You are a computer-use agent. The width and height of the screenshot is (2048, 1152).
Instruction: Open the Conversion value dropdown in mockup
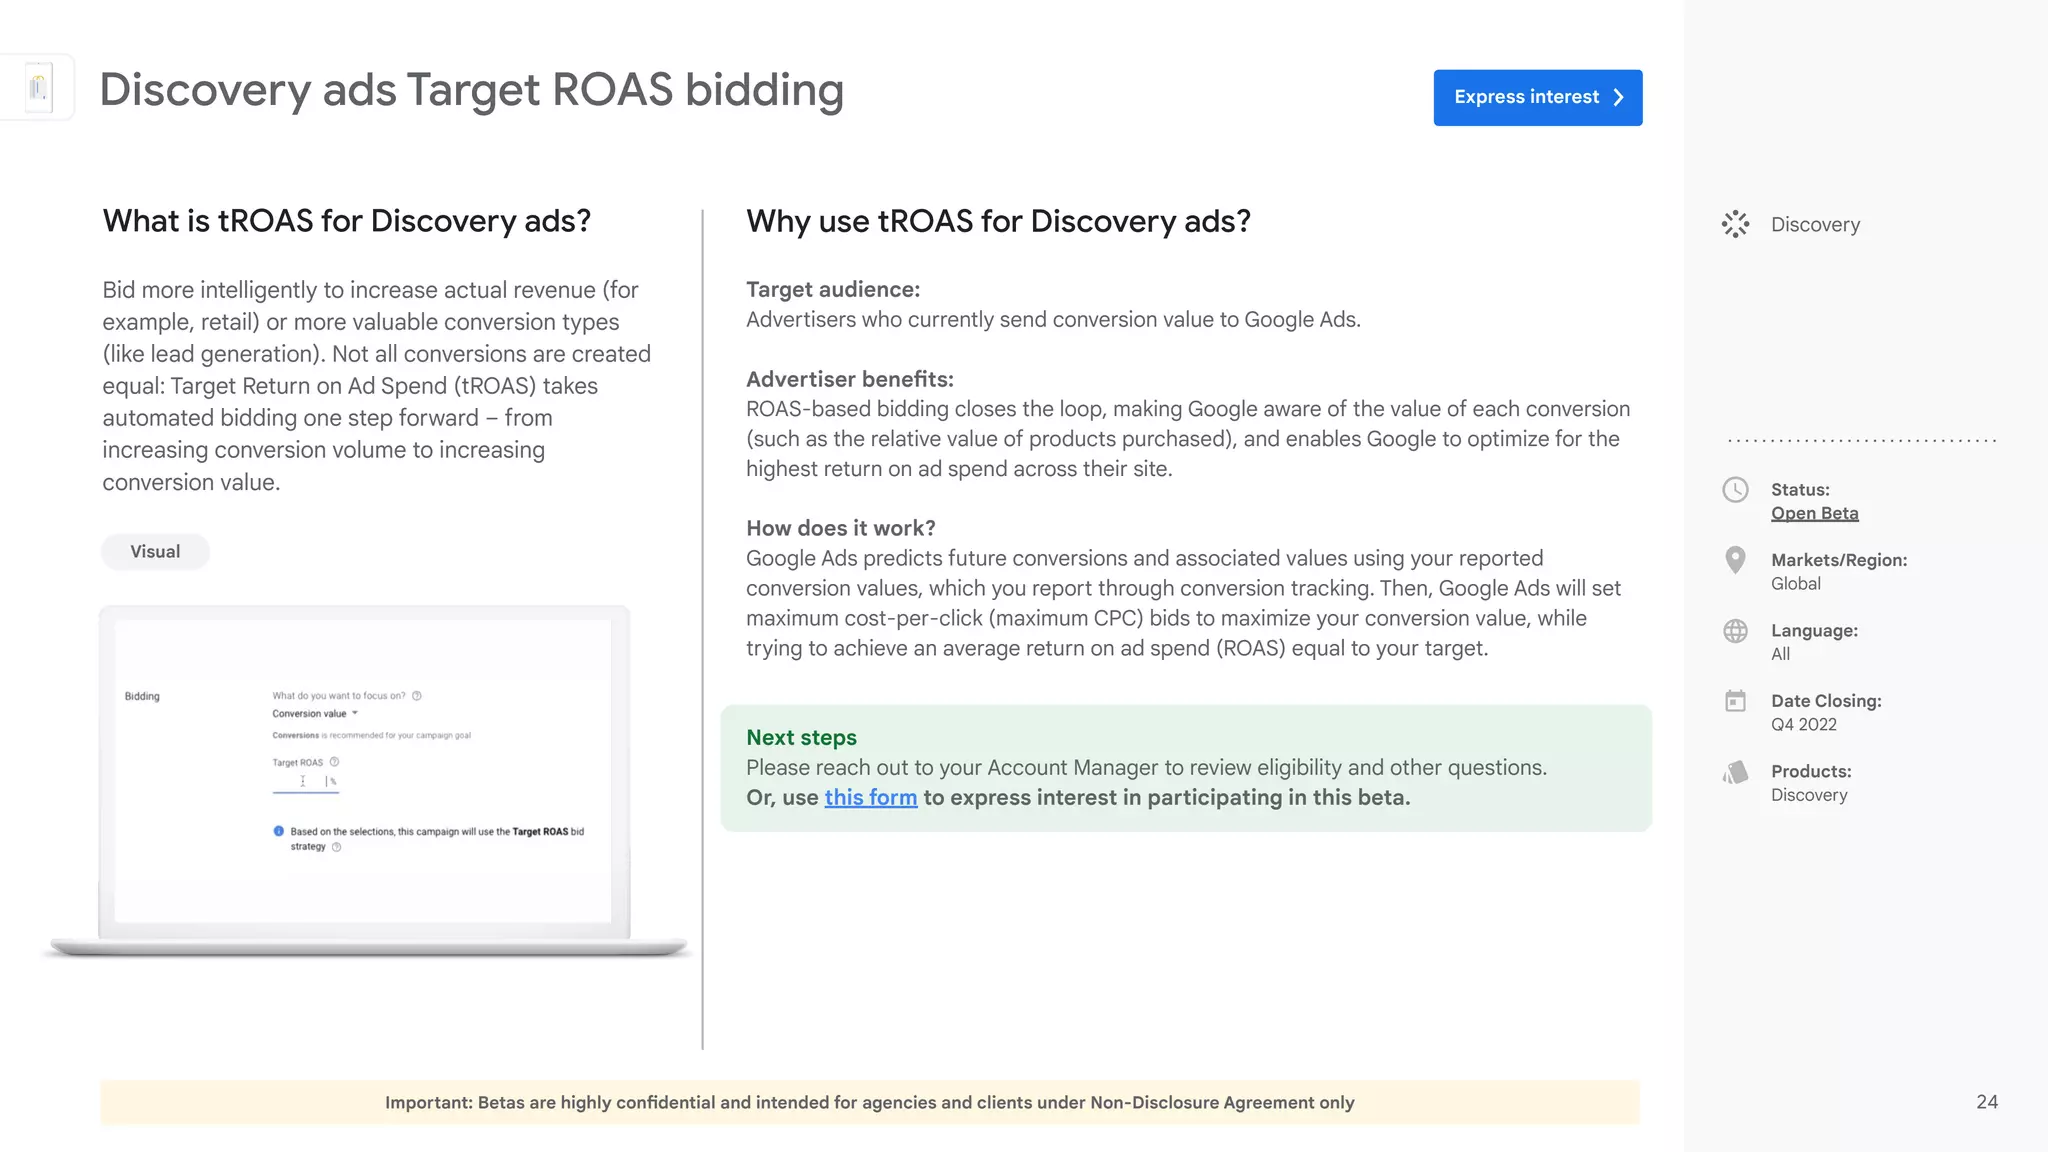(x=314, y=713)
